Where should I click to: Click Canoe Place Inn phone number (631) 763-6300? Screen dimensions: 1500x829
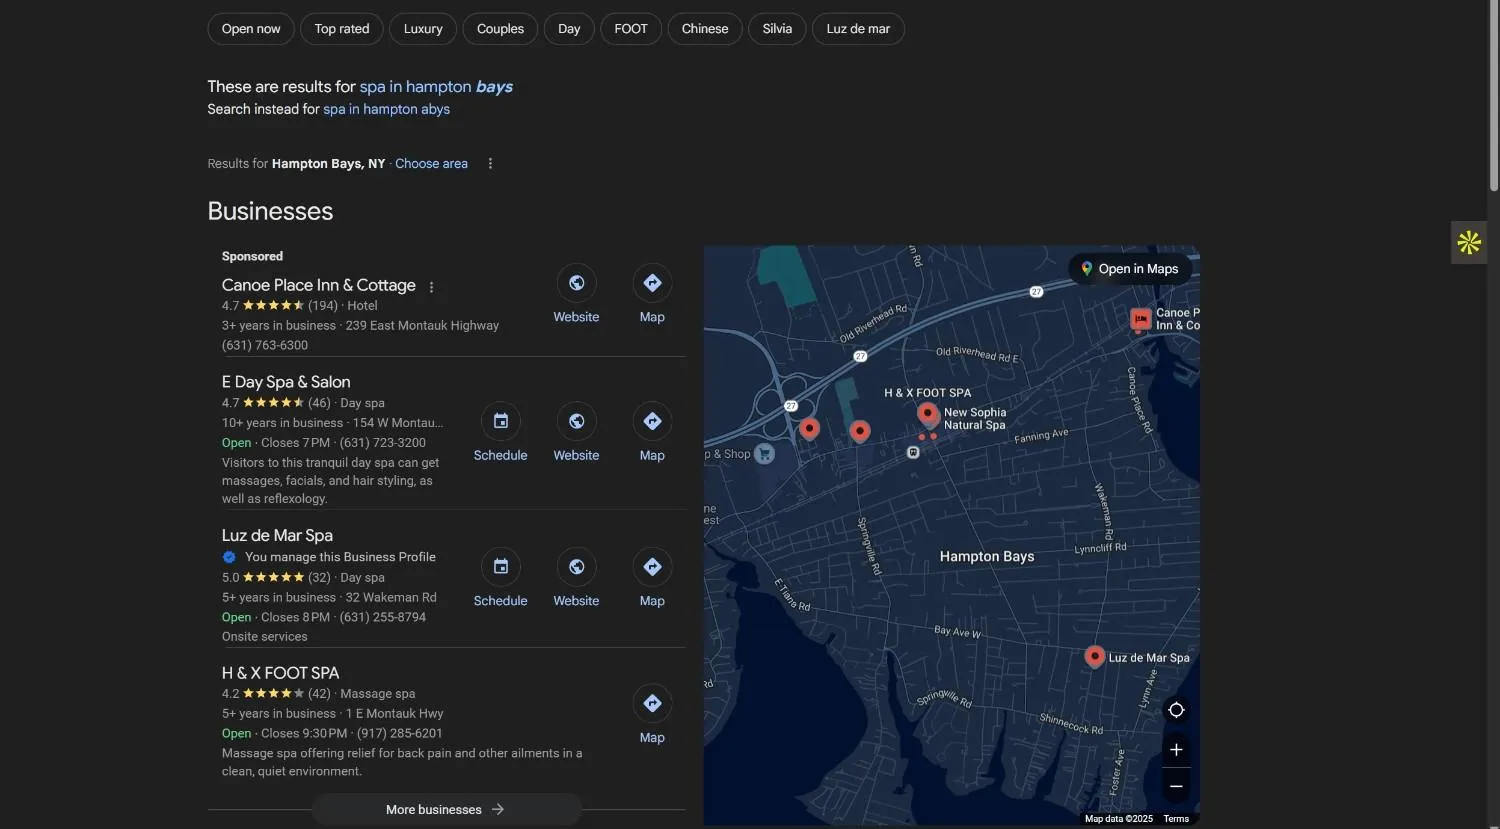coord(265,345)
